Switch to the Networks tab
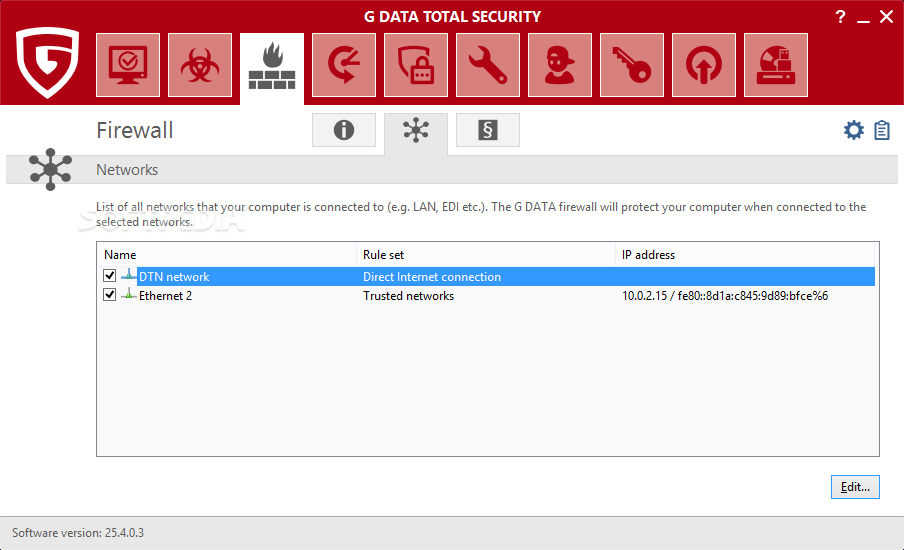The height and width of the screenshot is (550, 904). [x=416, y=133]
